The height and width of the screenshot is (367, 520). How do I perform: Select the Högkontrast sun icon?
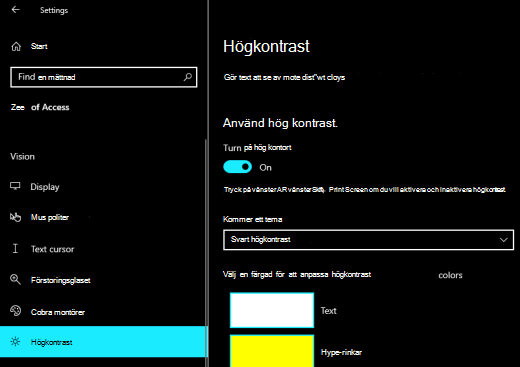(x=15, y=342)
